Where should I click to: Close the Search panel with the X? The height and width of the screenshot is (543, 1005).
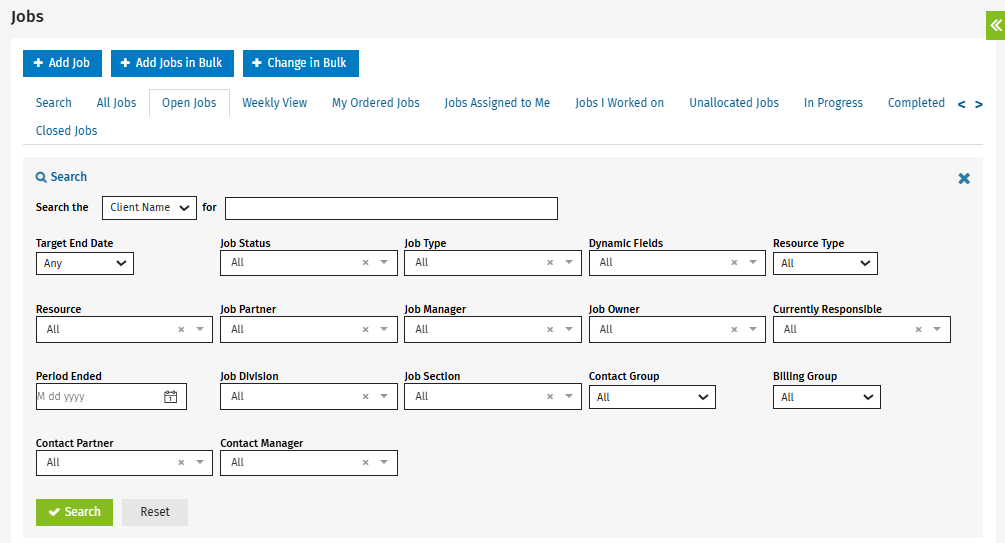pos(964,179)
